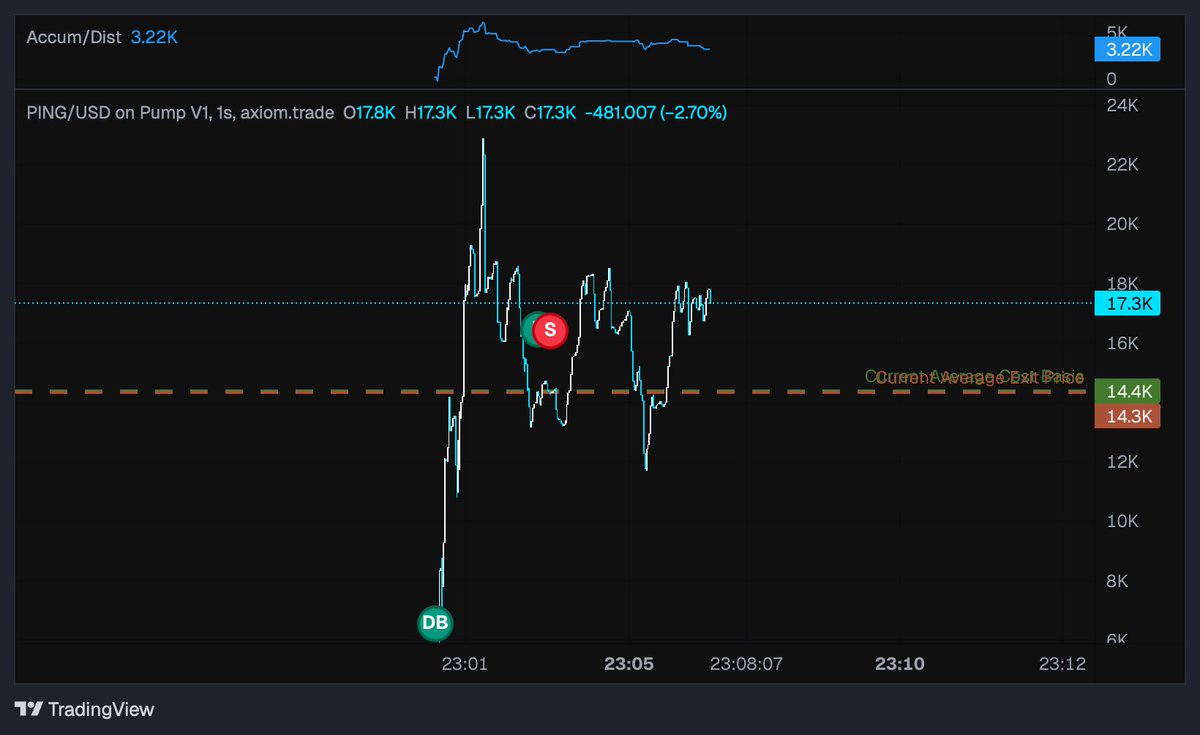Select the Current Average Exit Price line label

point(980,378)
